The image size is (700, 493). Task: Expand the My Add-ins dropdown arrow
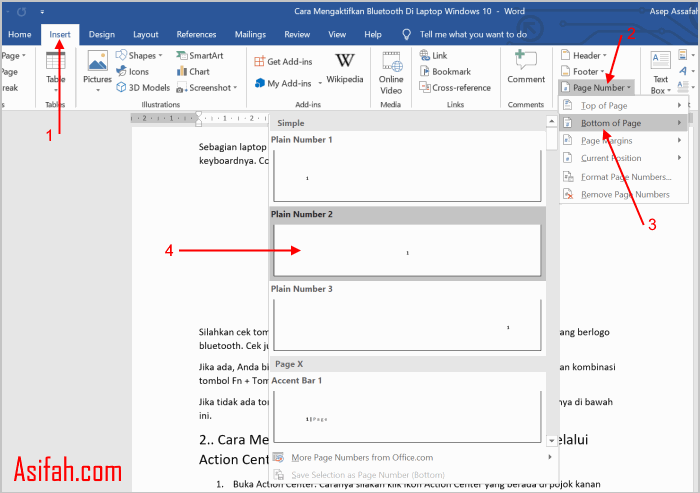coord(320,84)
